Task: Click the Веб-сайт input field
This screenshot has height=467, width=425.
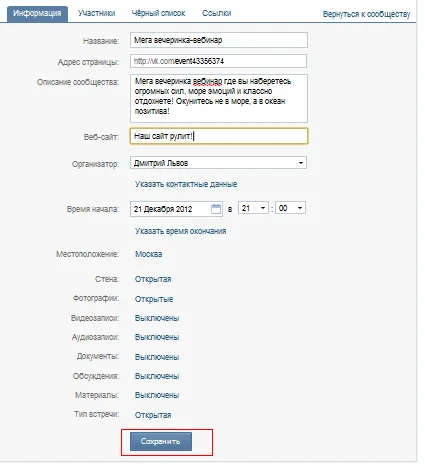Action: click(219, 136)
